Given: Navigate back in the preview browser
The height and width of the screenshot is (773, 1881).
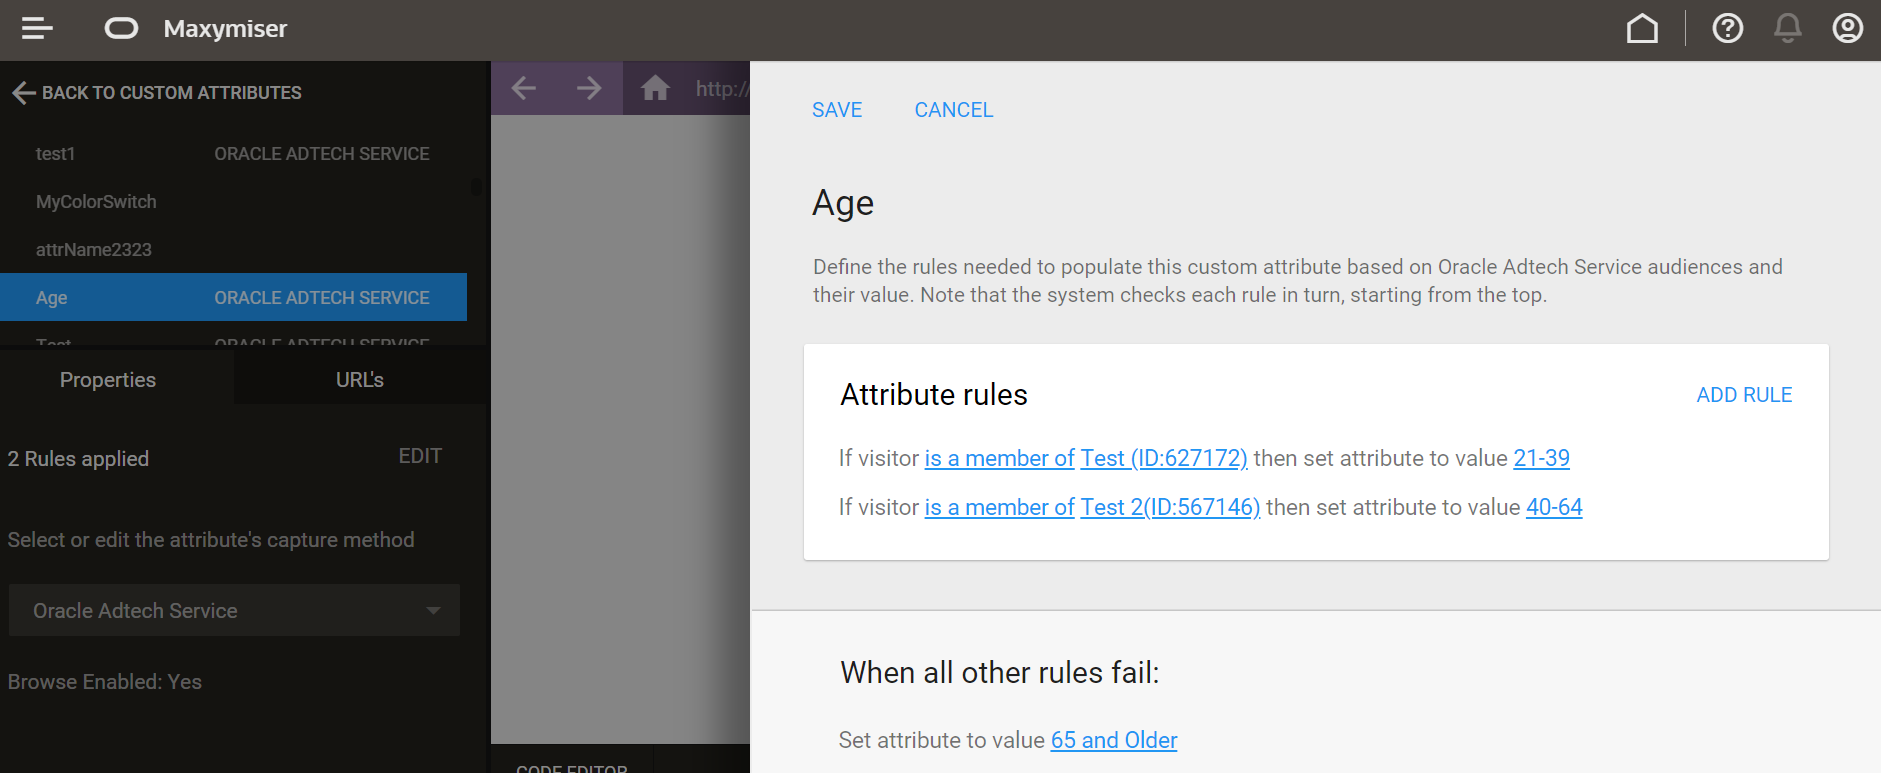Looking at the screenshot, I should (x=524, y=88).
